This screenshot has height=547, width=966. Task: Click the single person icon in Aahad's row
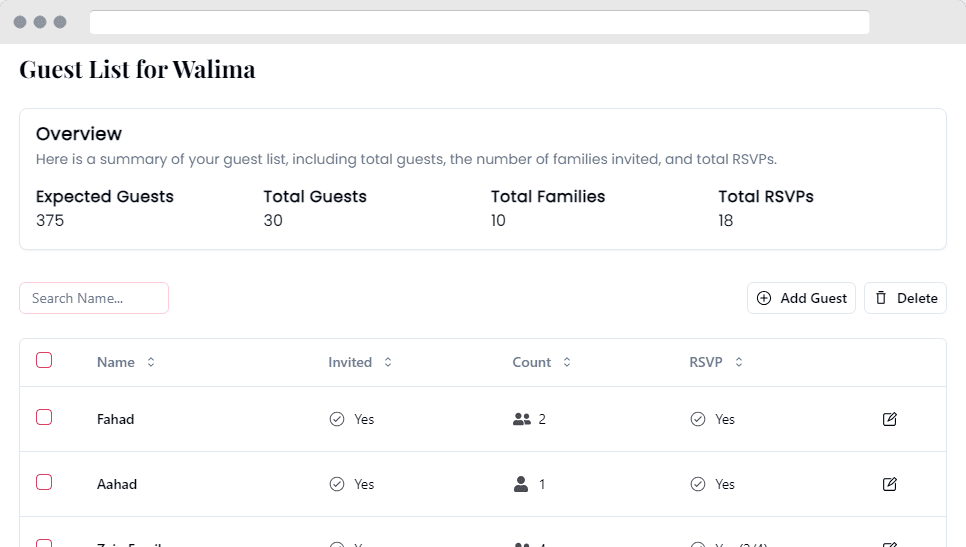pyautogui.click(x=520, y=484)
